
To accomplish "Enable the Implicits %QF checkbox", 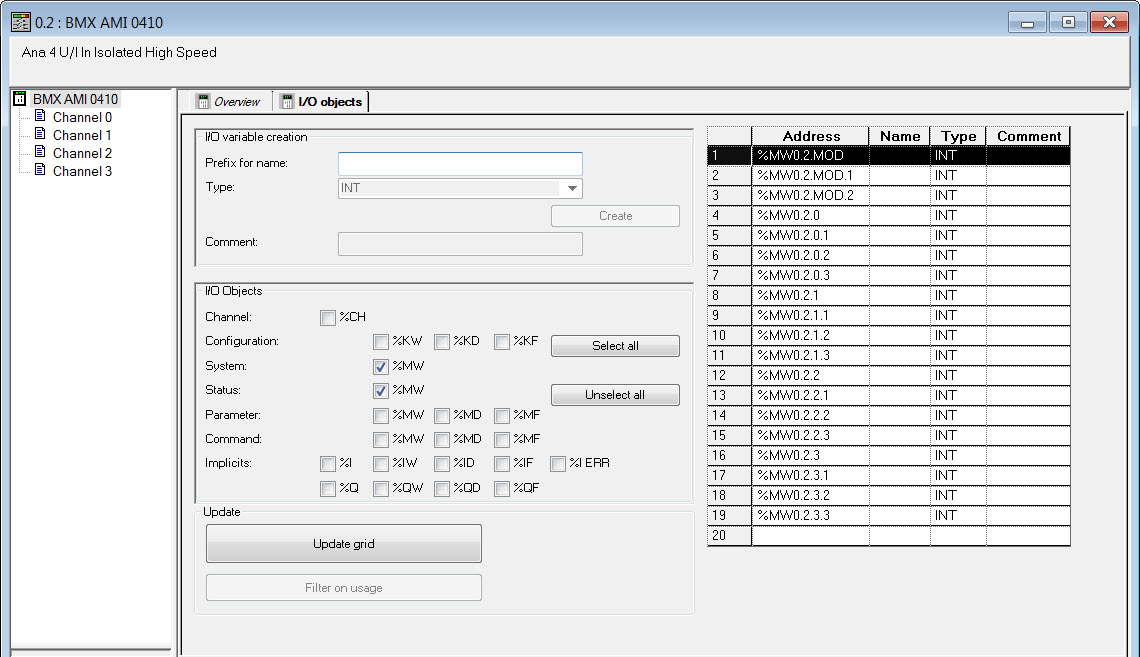I will point(502,488).
